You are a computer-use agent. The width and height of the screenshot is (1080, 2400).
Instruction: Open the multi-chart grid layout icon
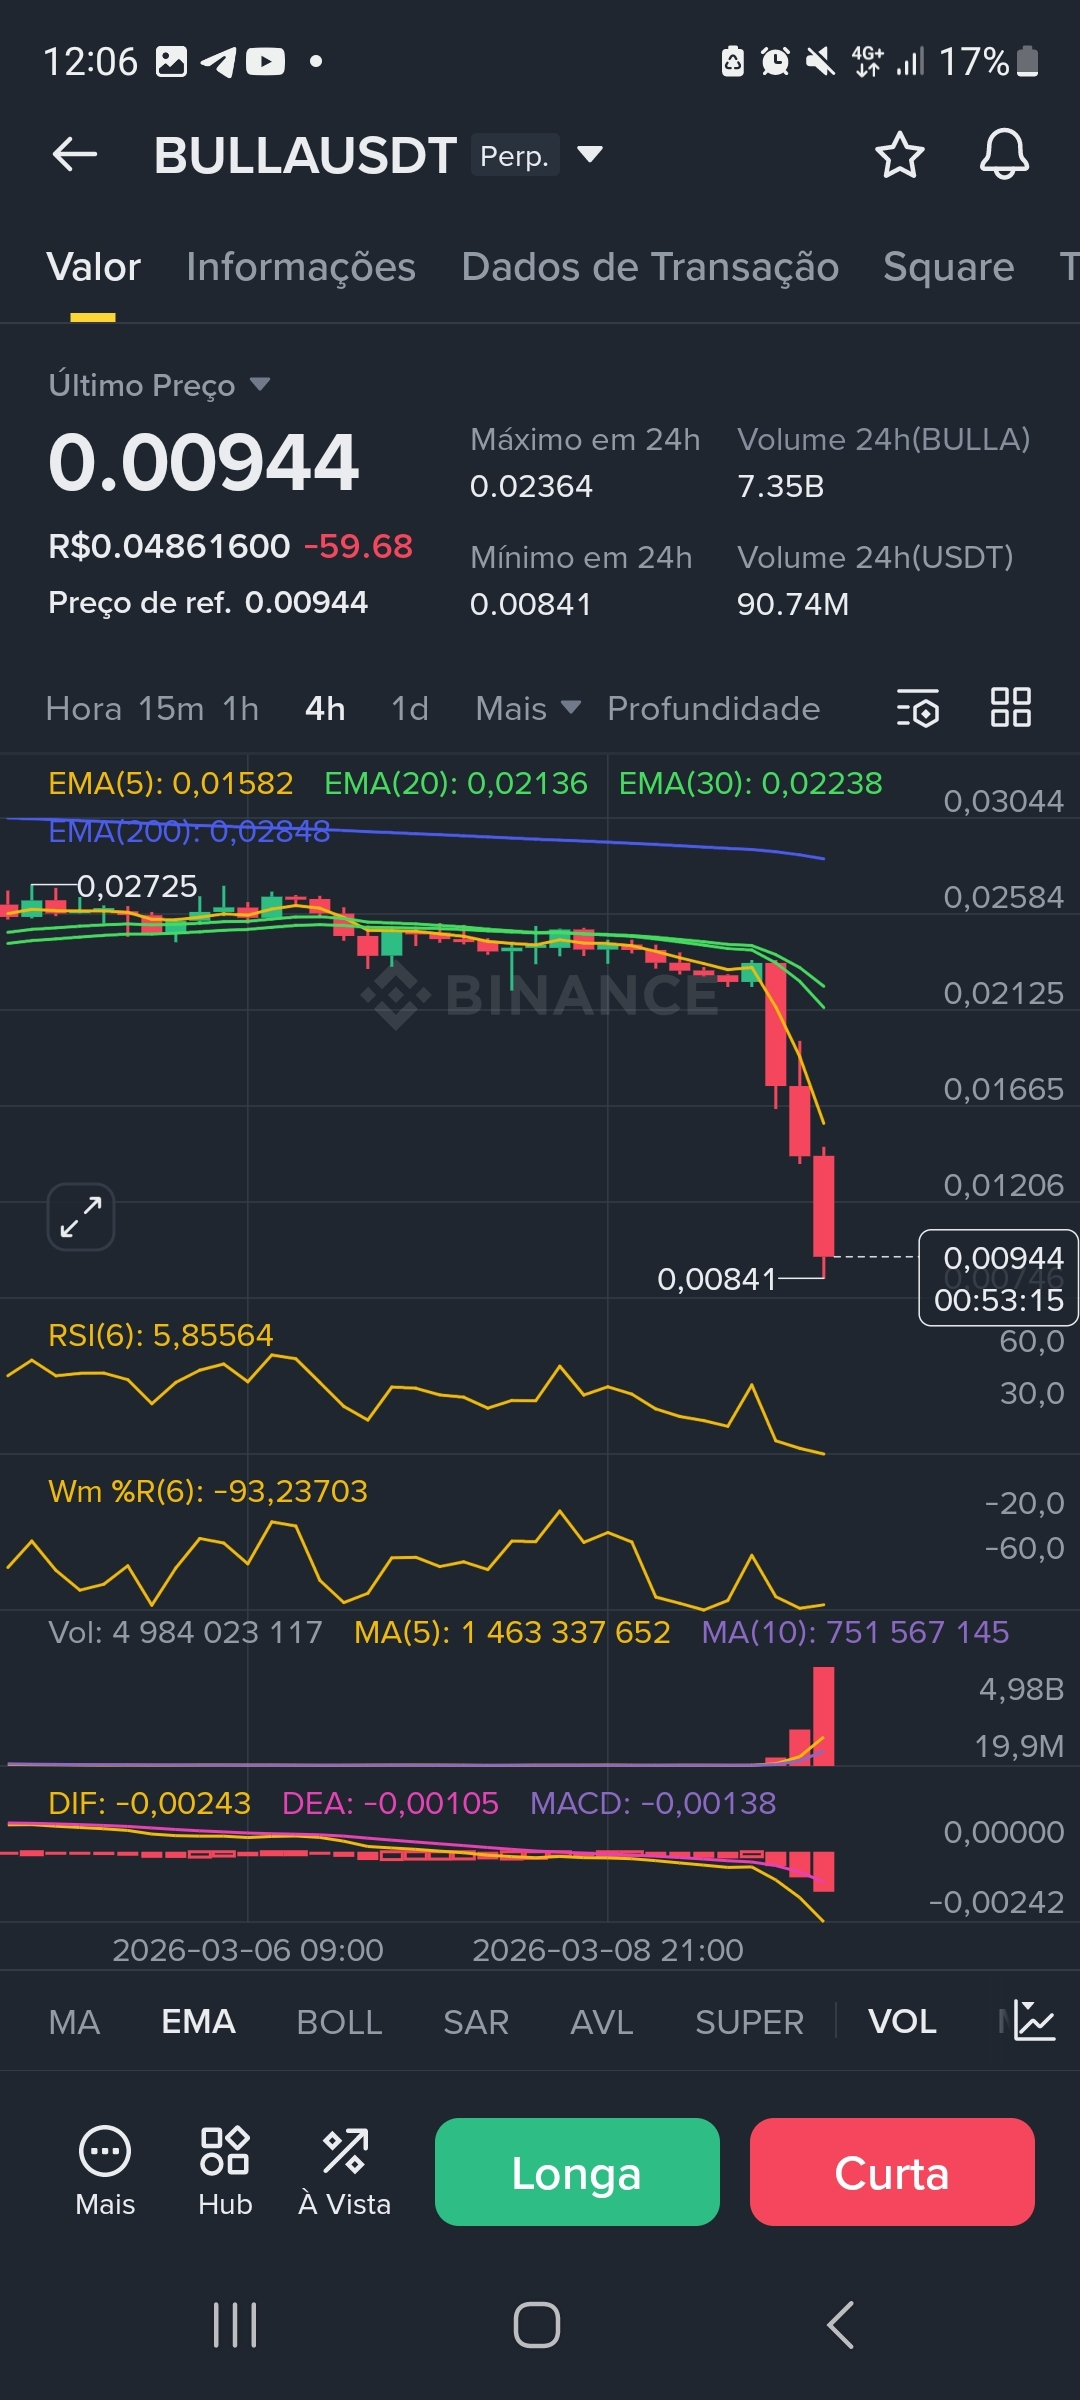[1010, 707]
